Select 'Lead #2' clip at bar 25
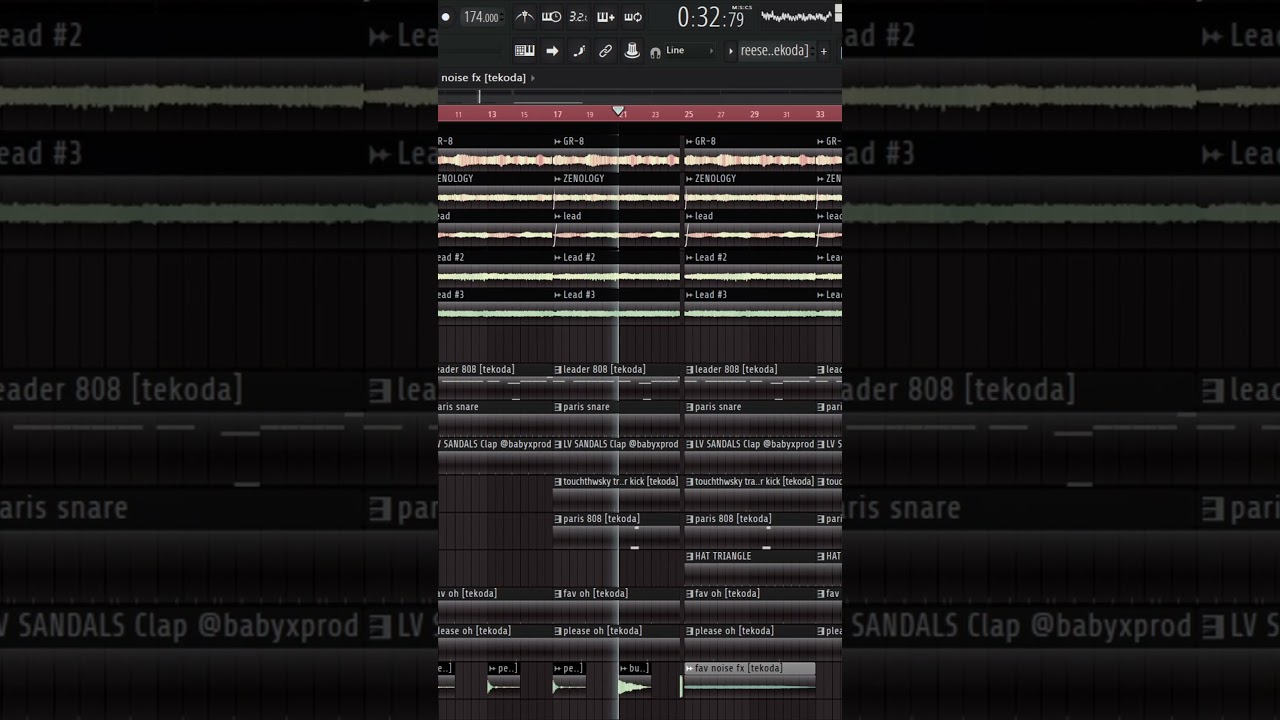The width and height of the screenshot is (1280, 720). pos(750,269)
